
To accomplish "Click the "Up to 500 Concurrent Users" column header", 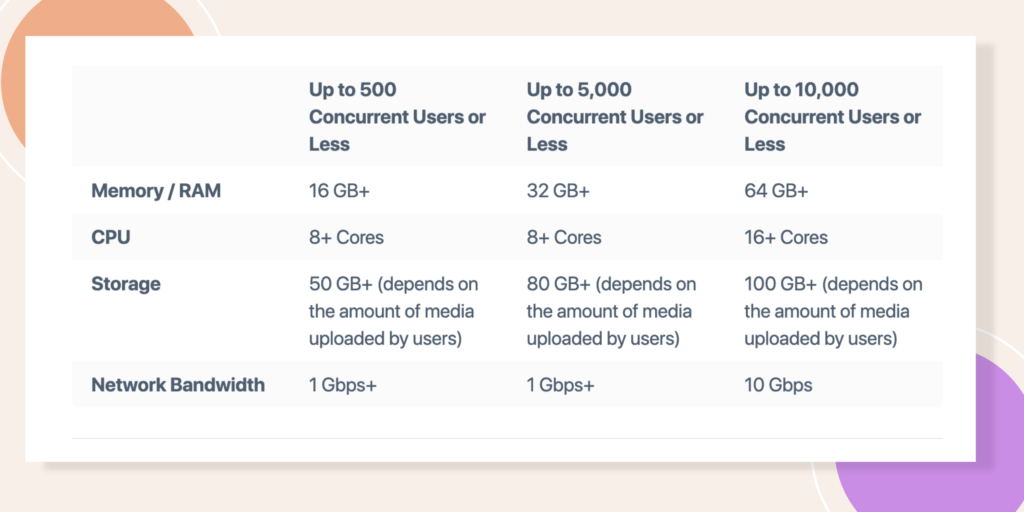I will [x=397, y=117].
